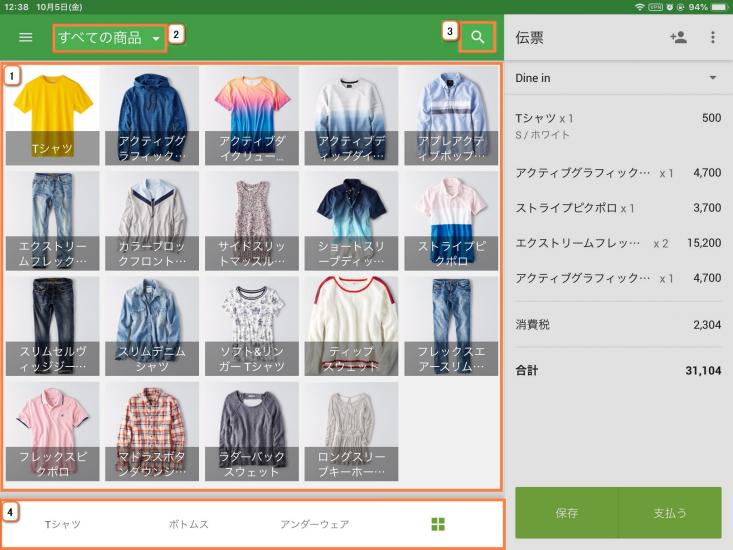Select the エクストリームフレッ x2 ticket line
Viewport: 733px width, 550px height.
(618, 243)
